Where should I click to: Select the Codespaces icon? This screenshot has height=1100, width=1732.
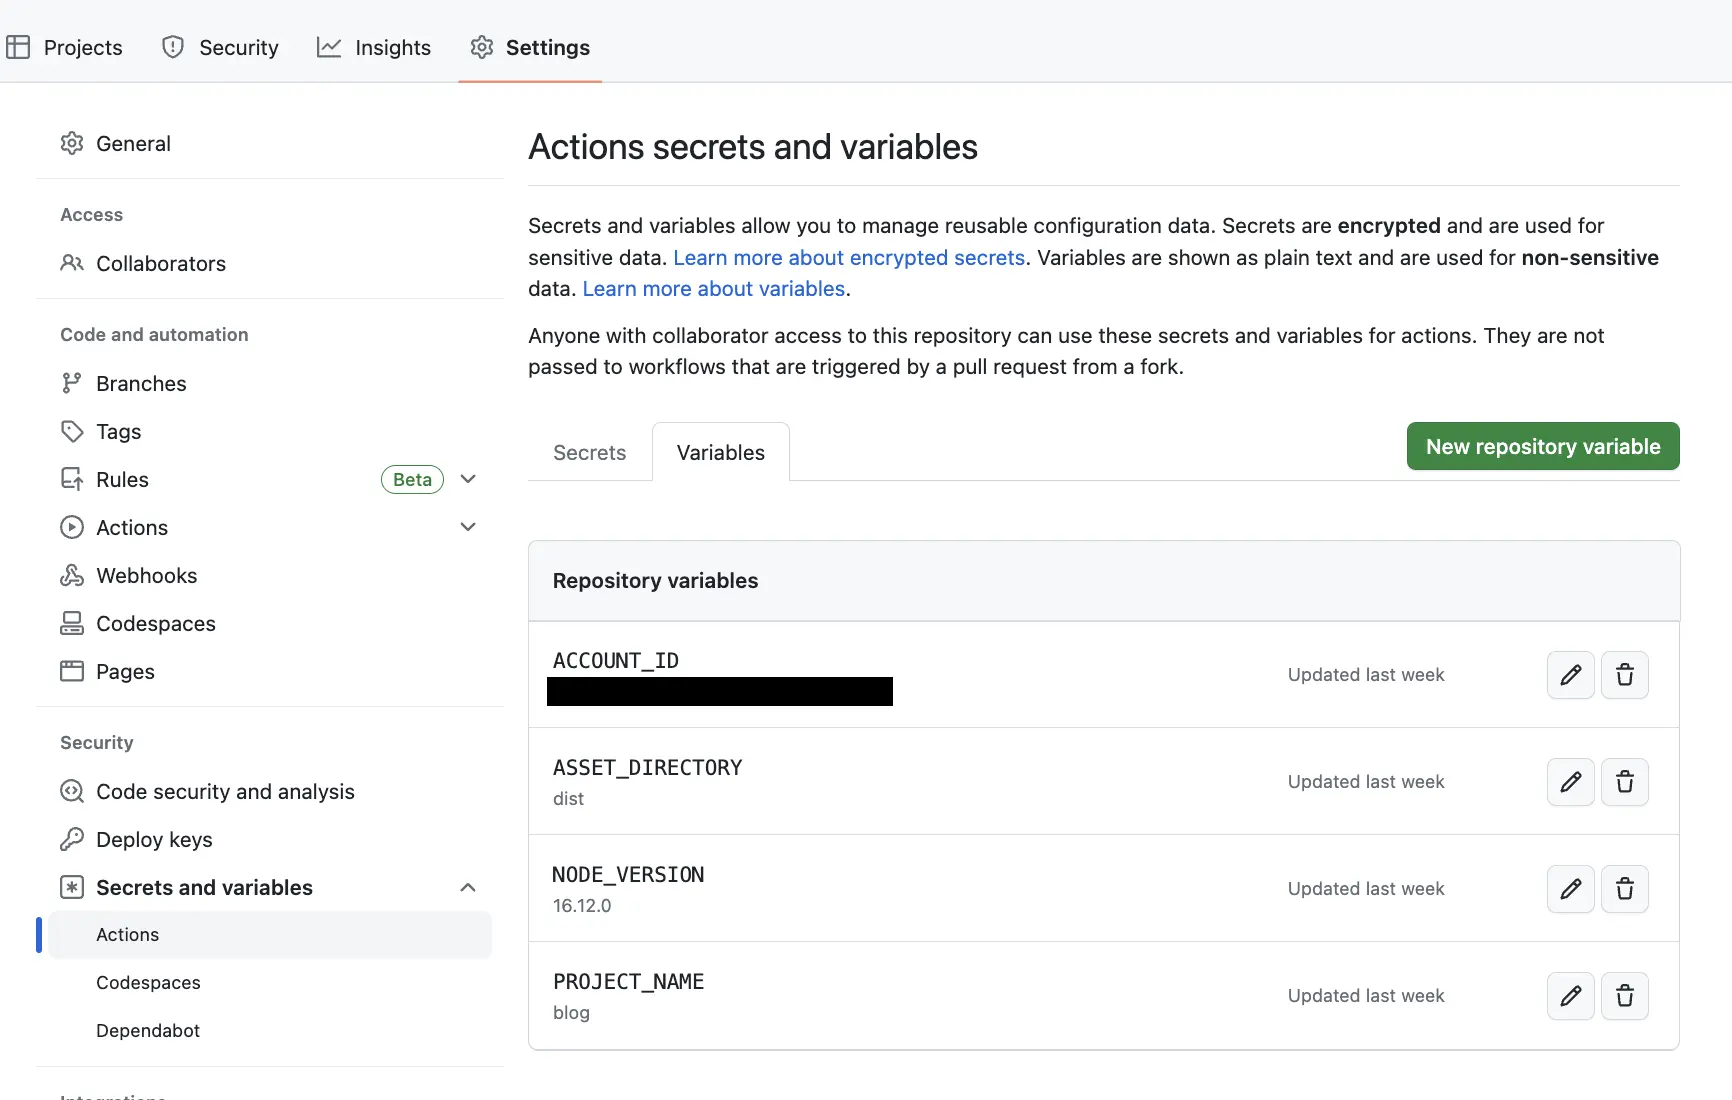click(x=71, y=623)
